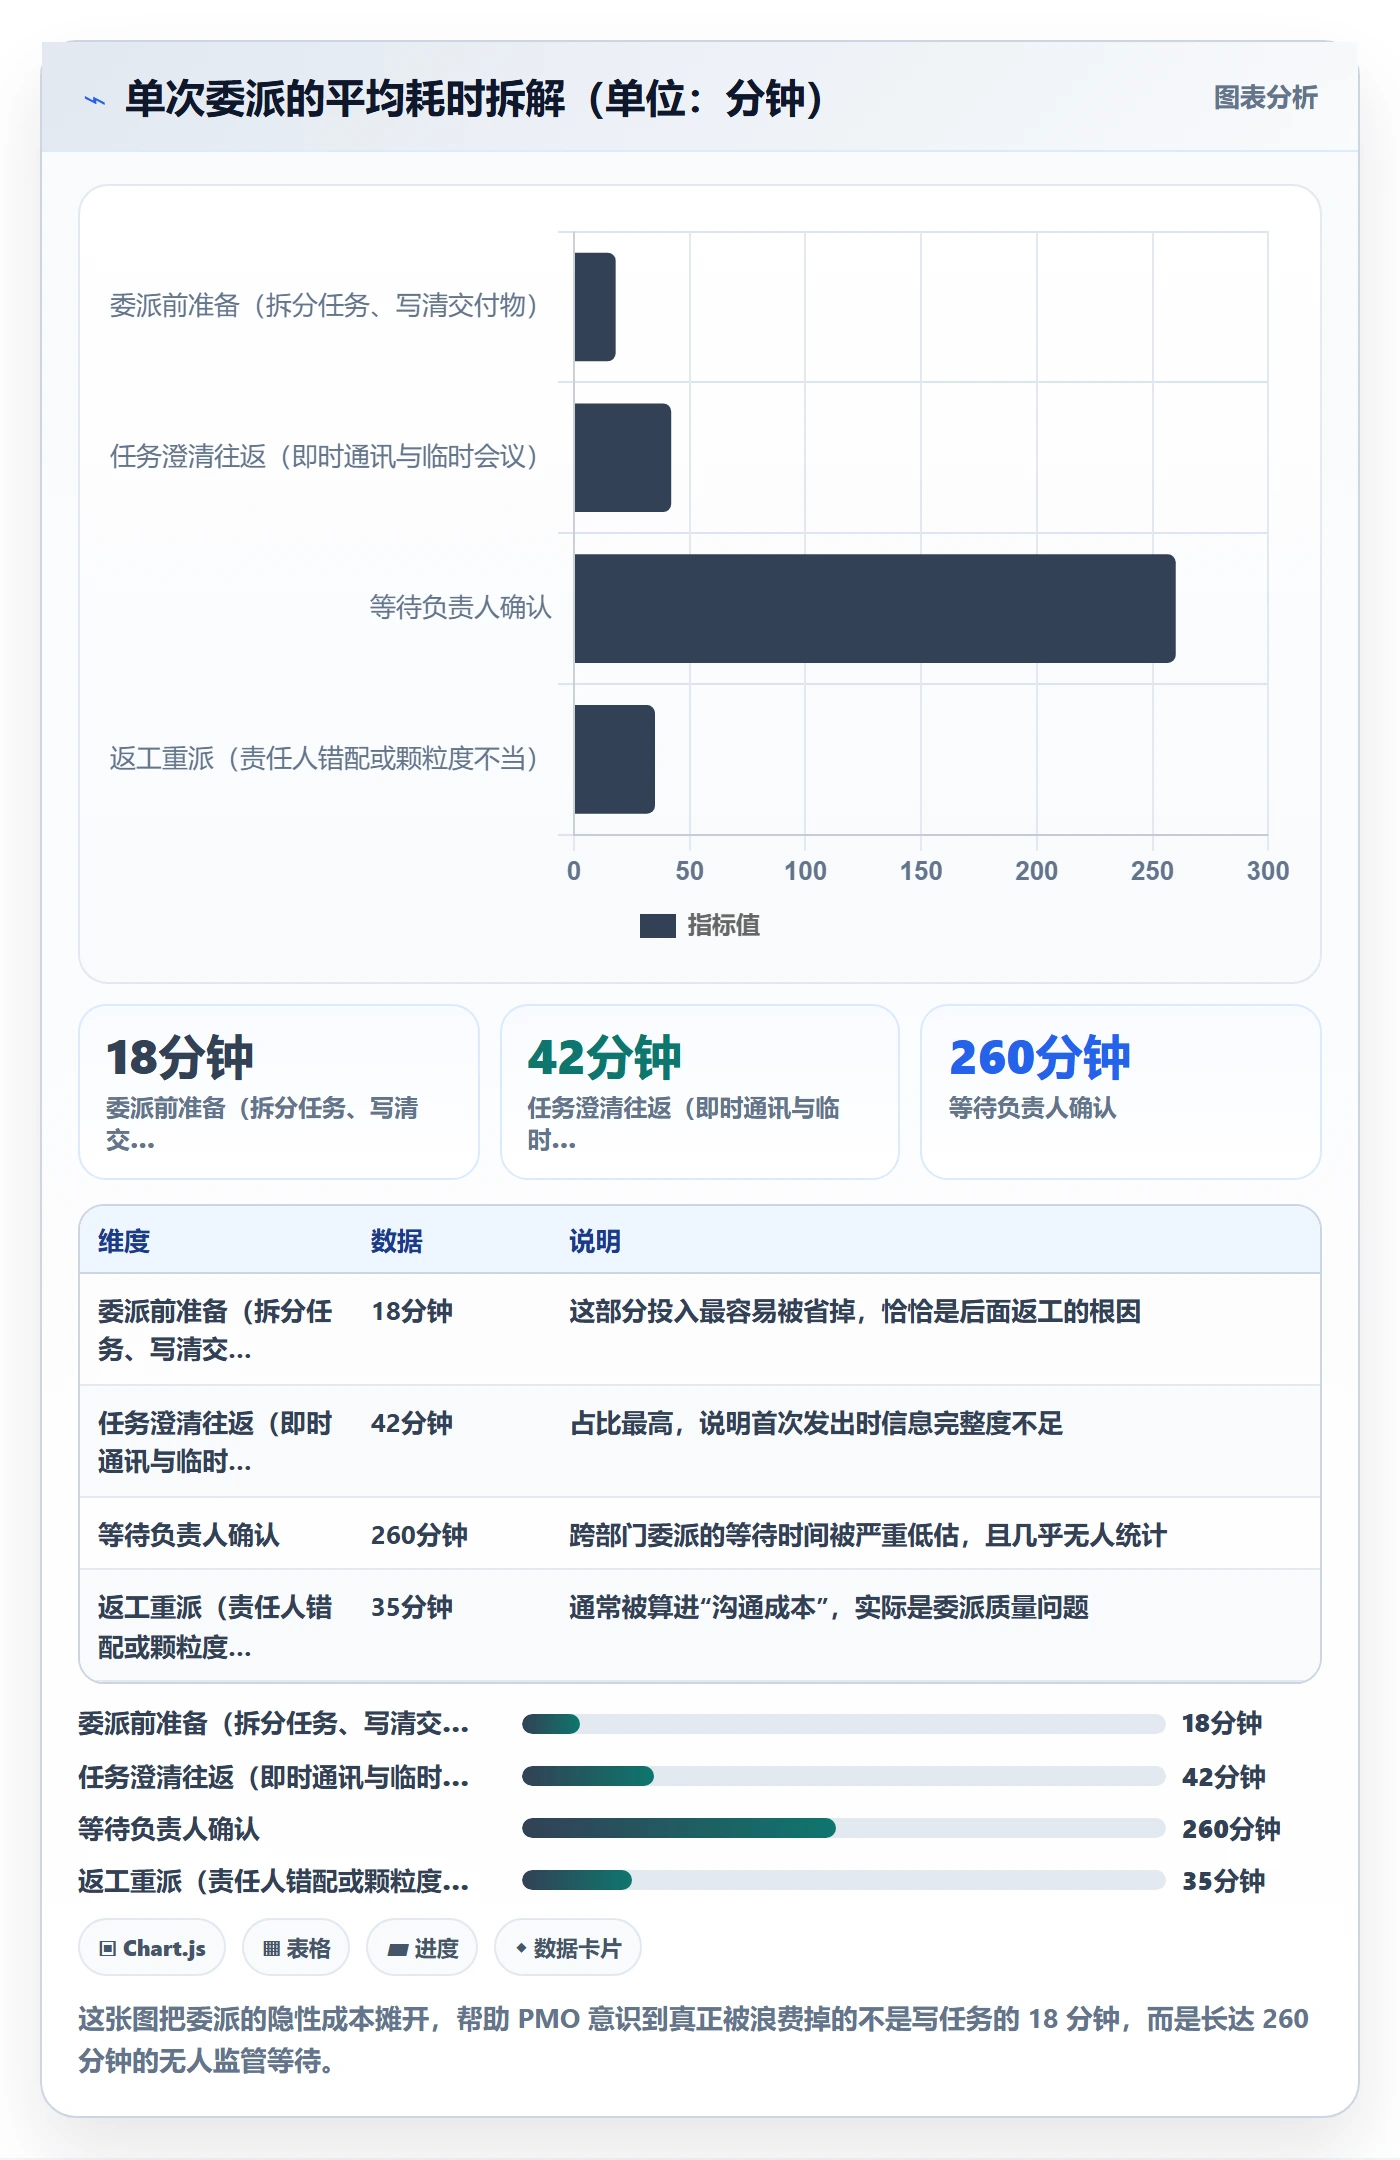Click the 维度 column header
Viewport: 1400px width, 2160px height.
click(x=124, y=1241)
